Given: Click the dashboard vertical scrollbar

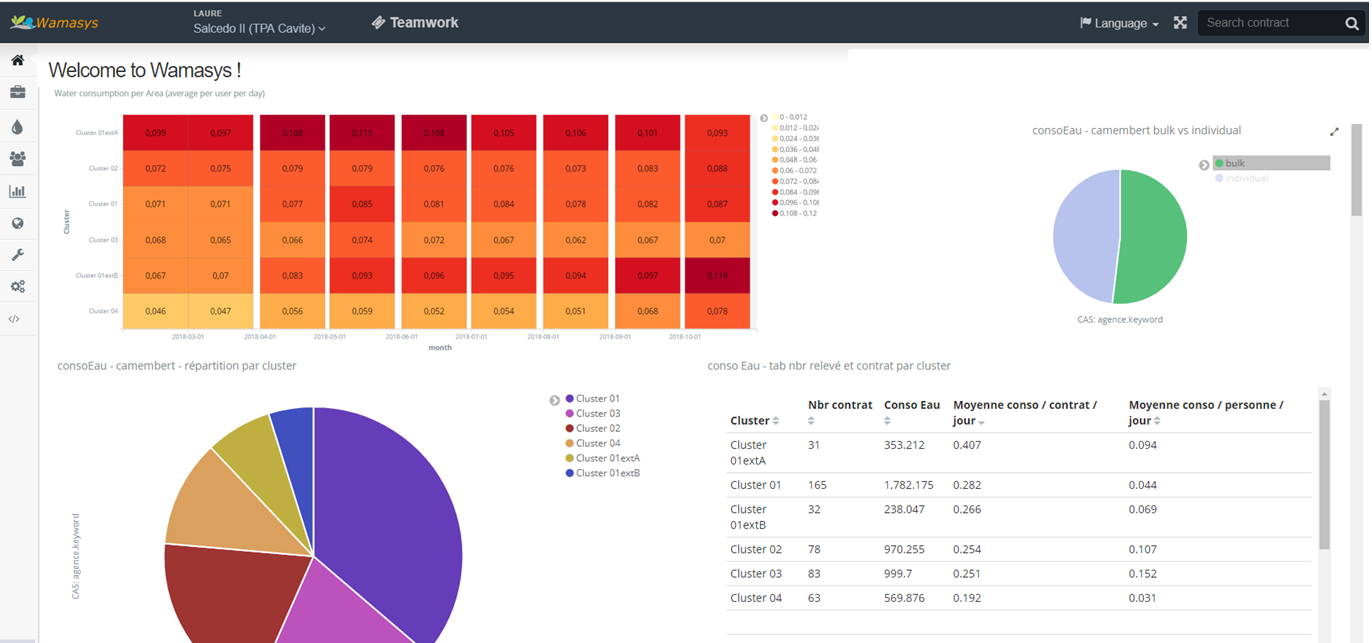Looking at the screenshot, I should [1357, 170].
